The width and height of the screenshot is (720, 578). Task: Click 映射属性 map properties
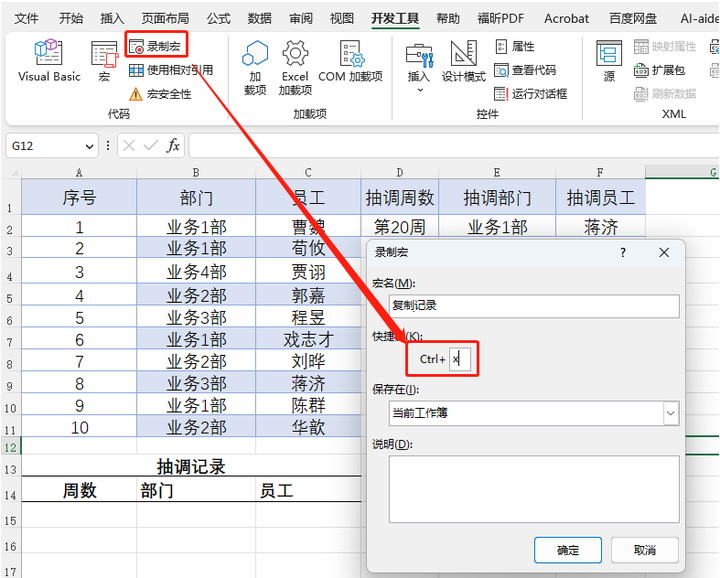pos(665,46)
